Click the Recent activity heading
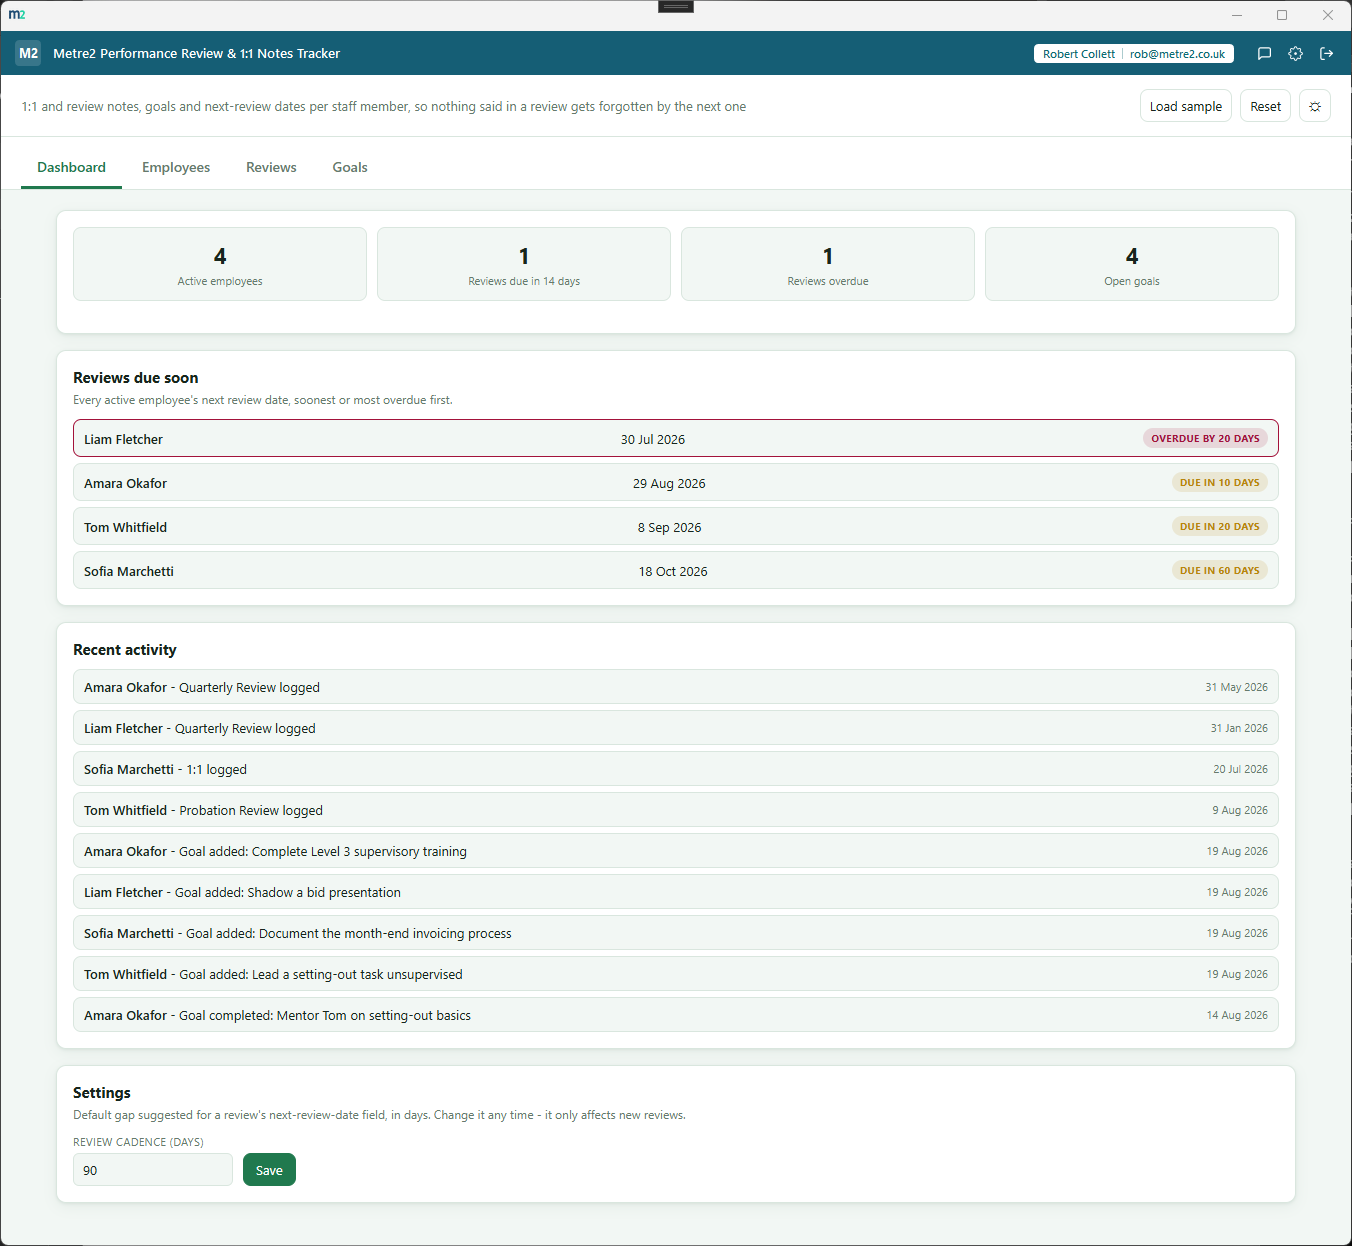1352x1246 pixels. pyautogui.click(x=125, y=650)
